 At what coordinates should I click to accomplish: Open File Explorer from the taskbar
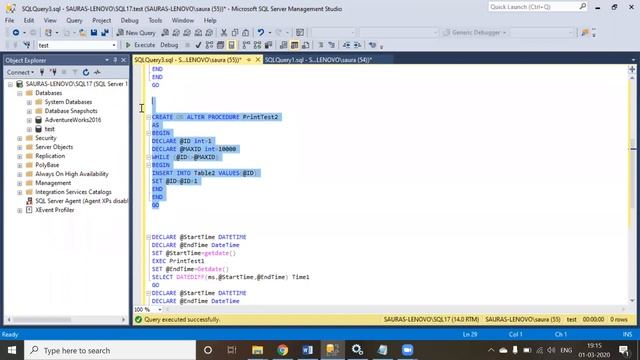[x=258, y=350]
